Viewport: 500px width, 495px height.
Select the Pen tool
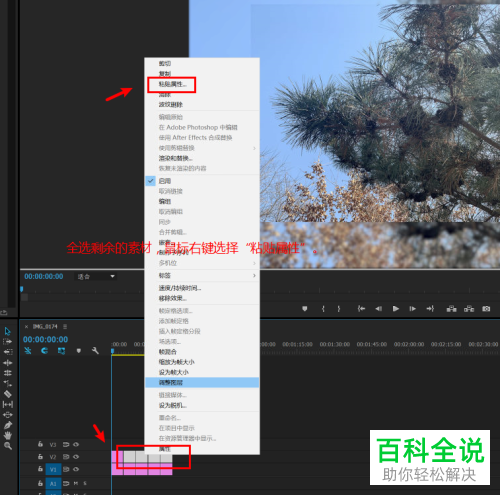coord(7,425)
